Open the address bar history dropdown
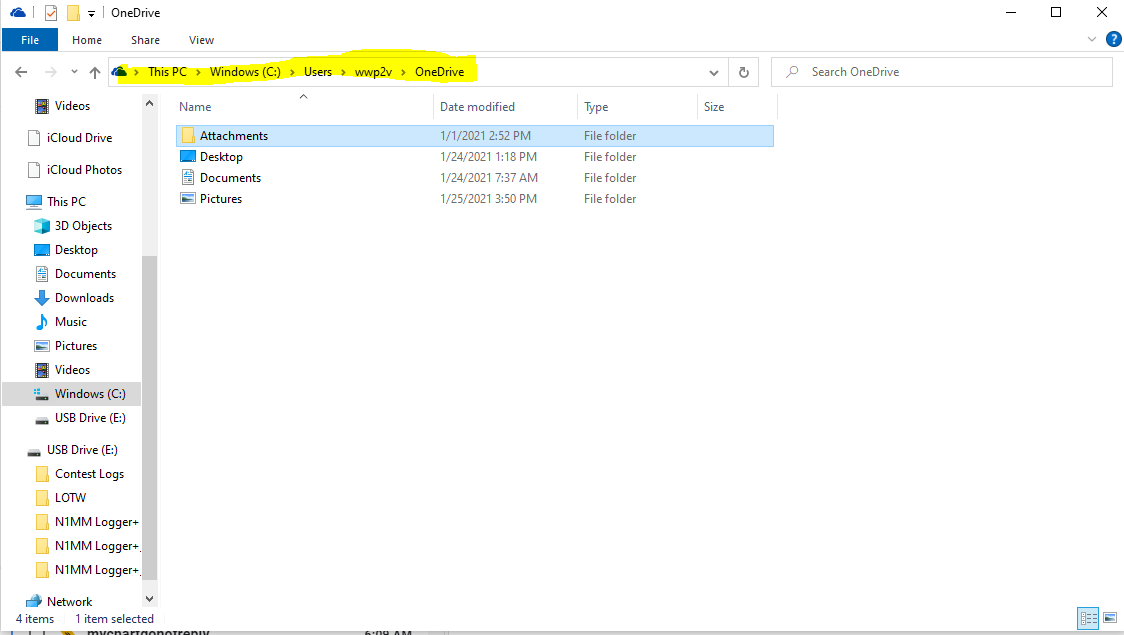This screenshot has width=1124, height=635. [714, 71]
